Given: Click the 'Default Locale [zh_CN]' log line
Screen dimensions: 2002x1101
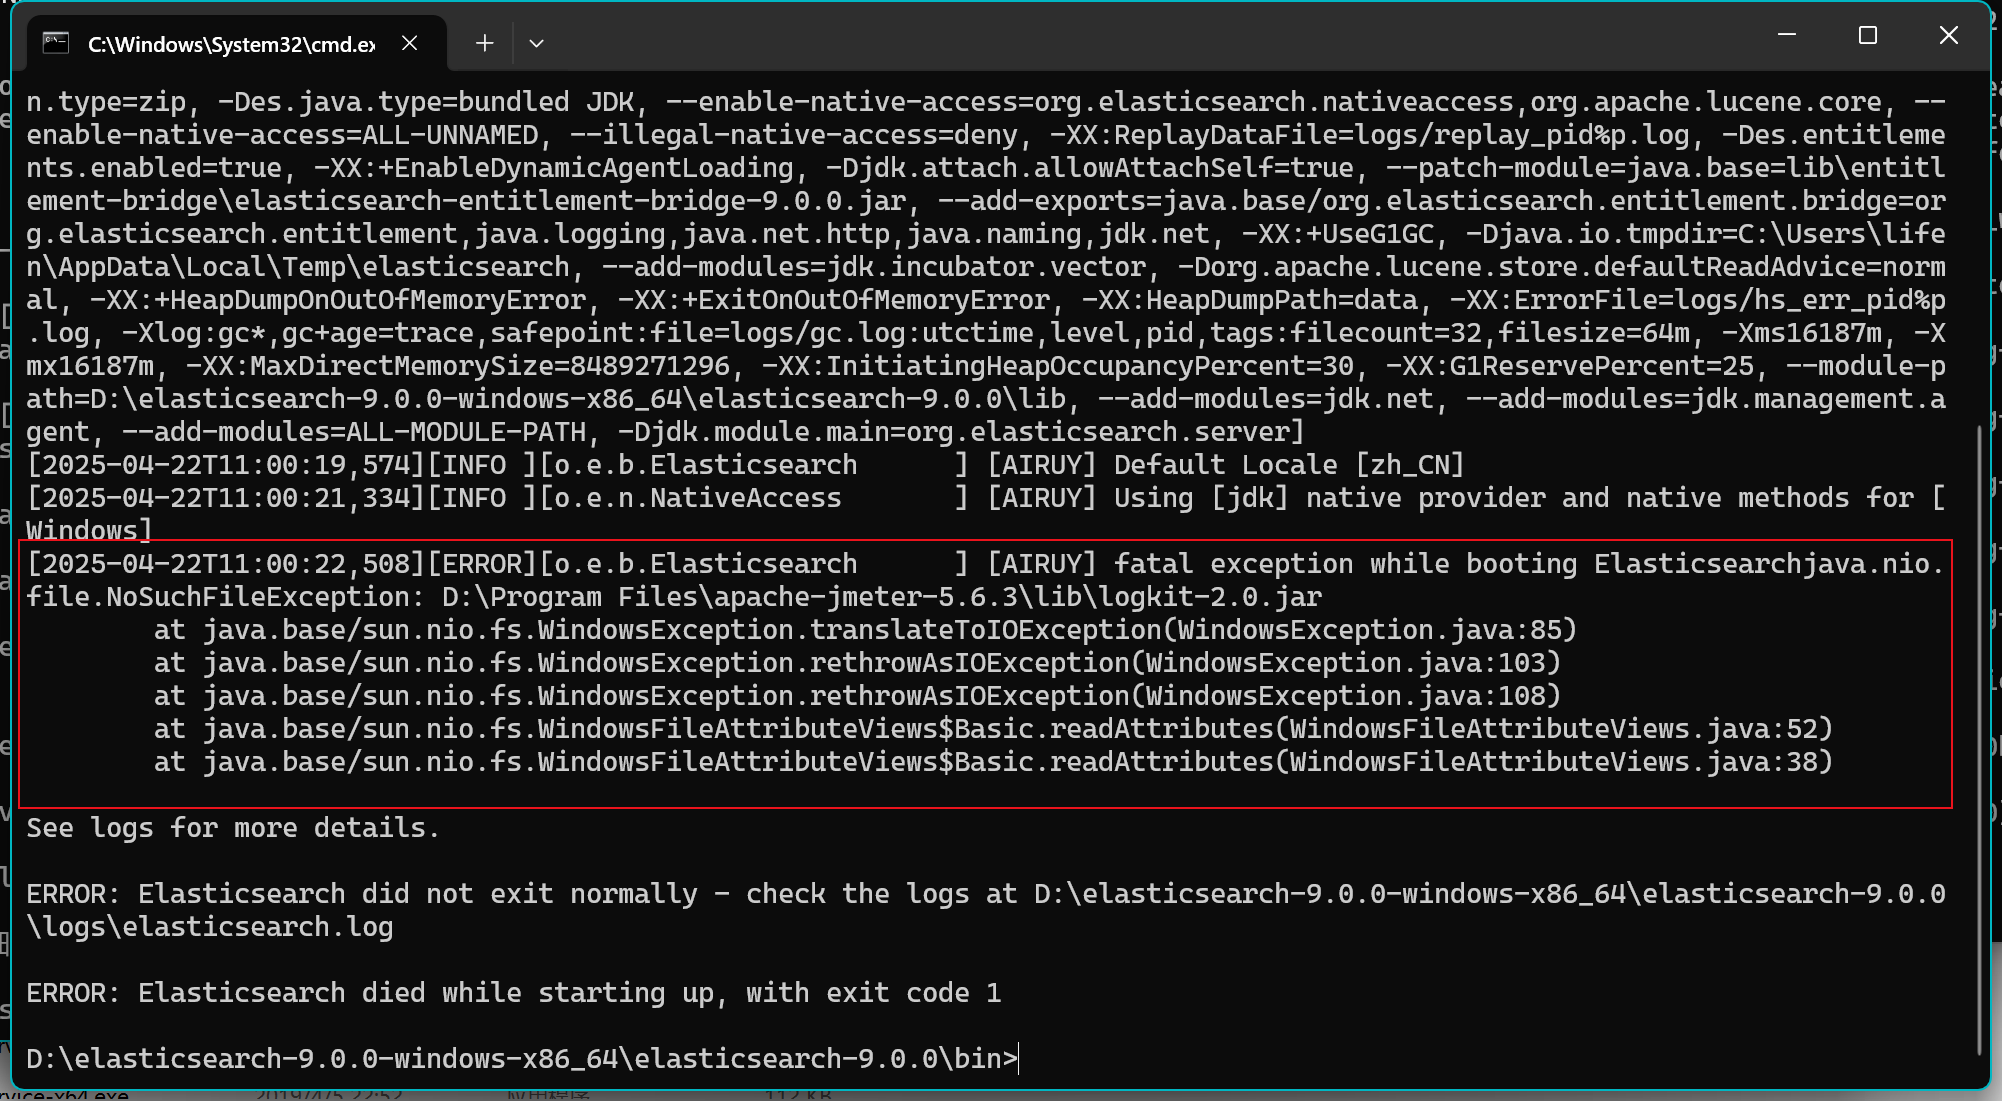Looking at the screenshot, I should click(1288, 465).
